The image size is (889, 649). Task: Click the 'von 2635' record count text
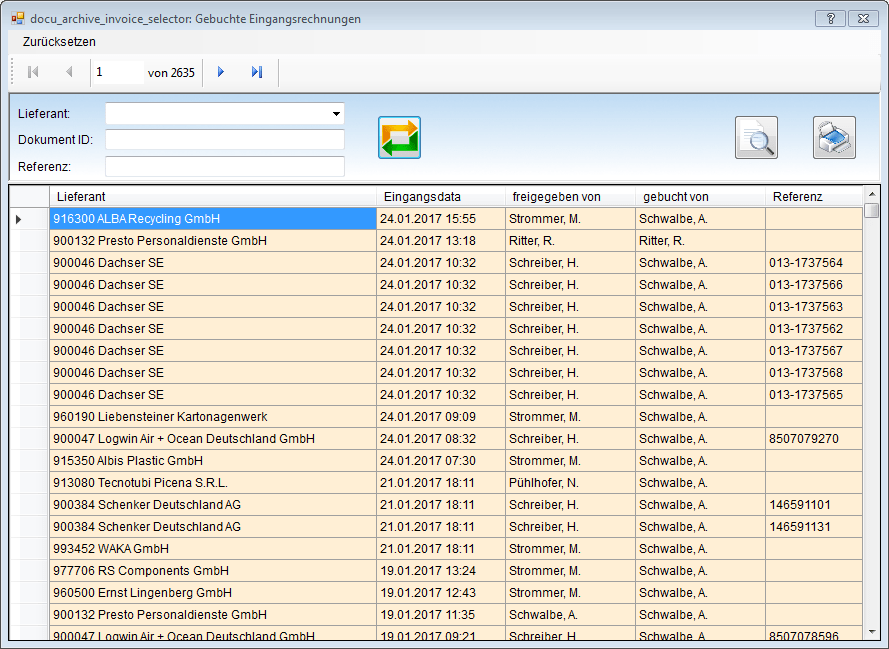click(x=171, y=73)
